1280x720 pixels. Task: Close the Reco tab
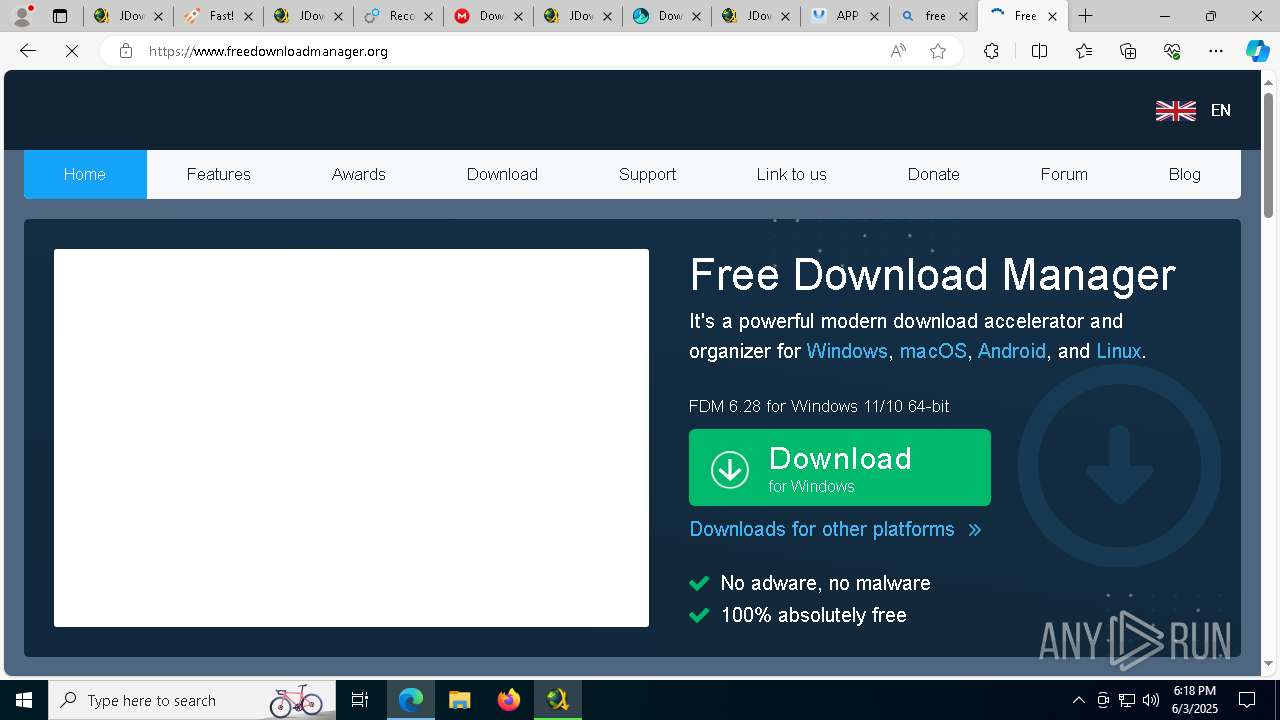(x=428, y=16)
